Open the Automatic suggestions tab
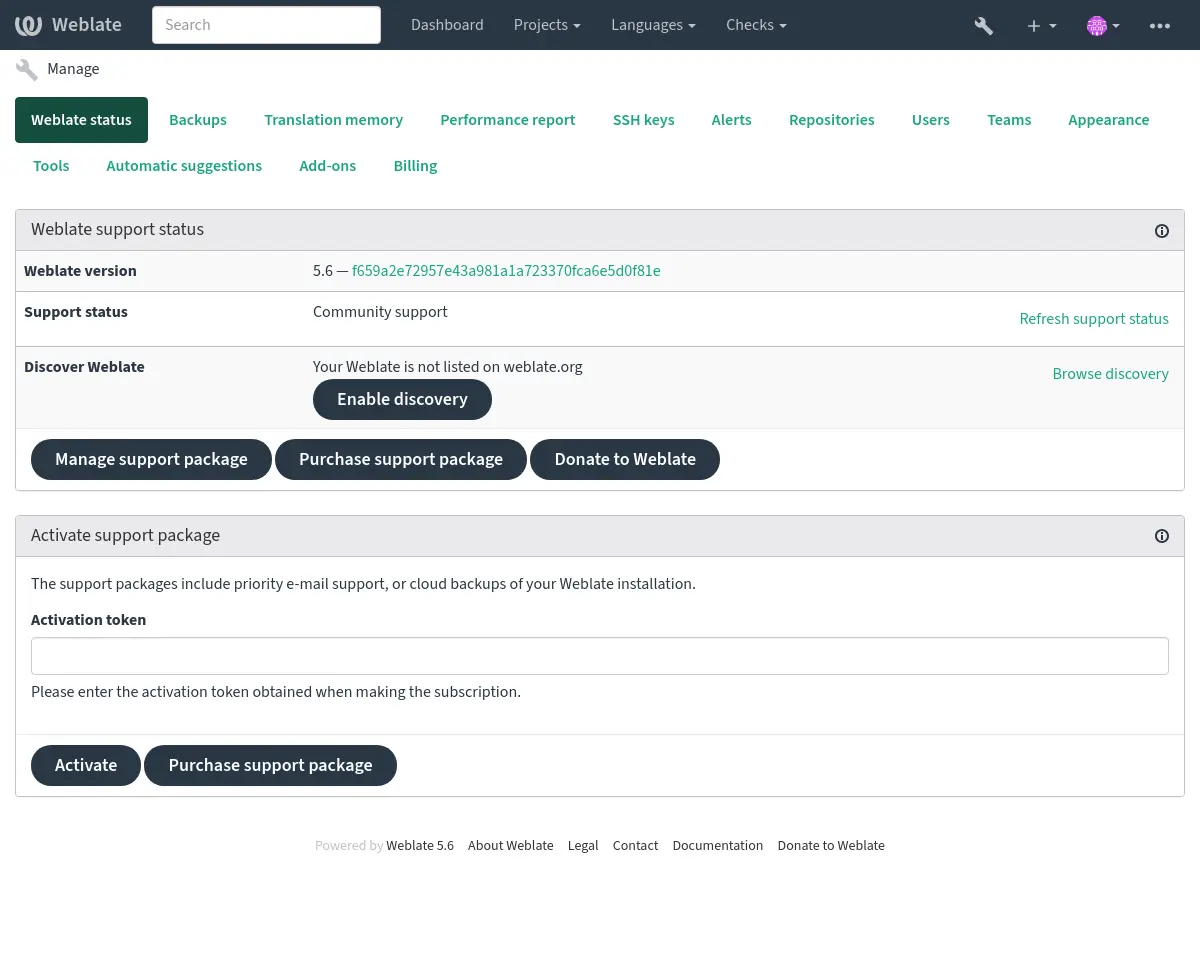1200x957 pixels. tap(184, 166)
